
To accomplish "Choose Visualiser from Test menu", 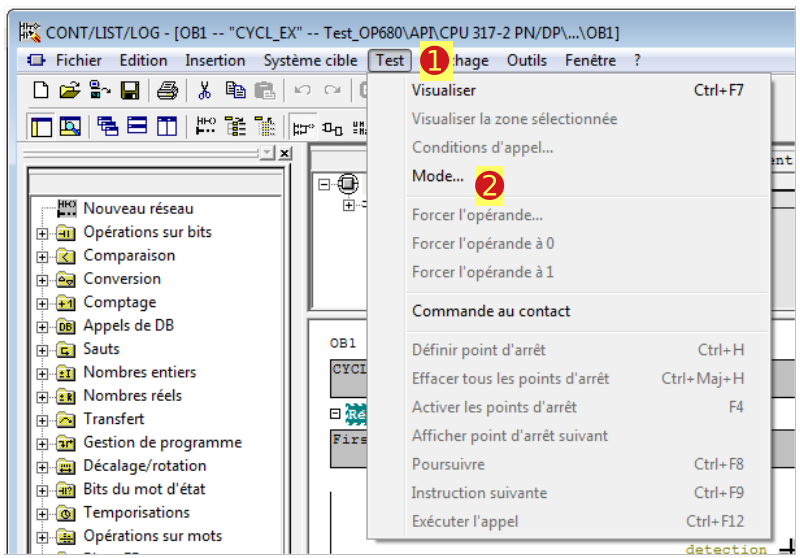I will [578, 90].
